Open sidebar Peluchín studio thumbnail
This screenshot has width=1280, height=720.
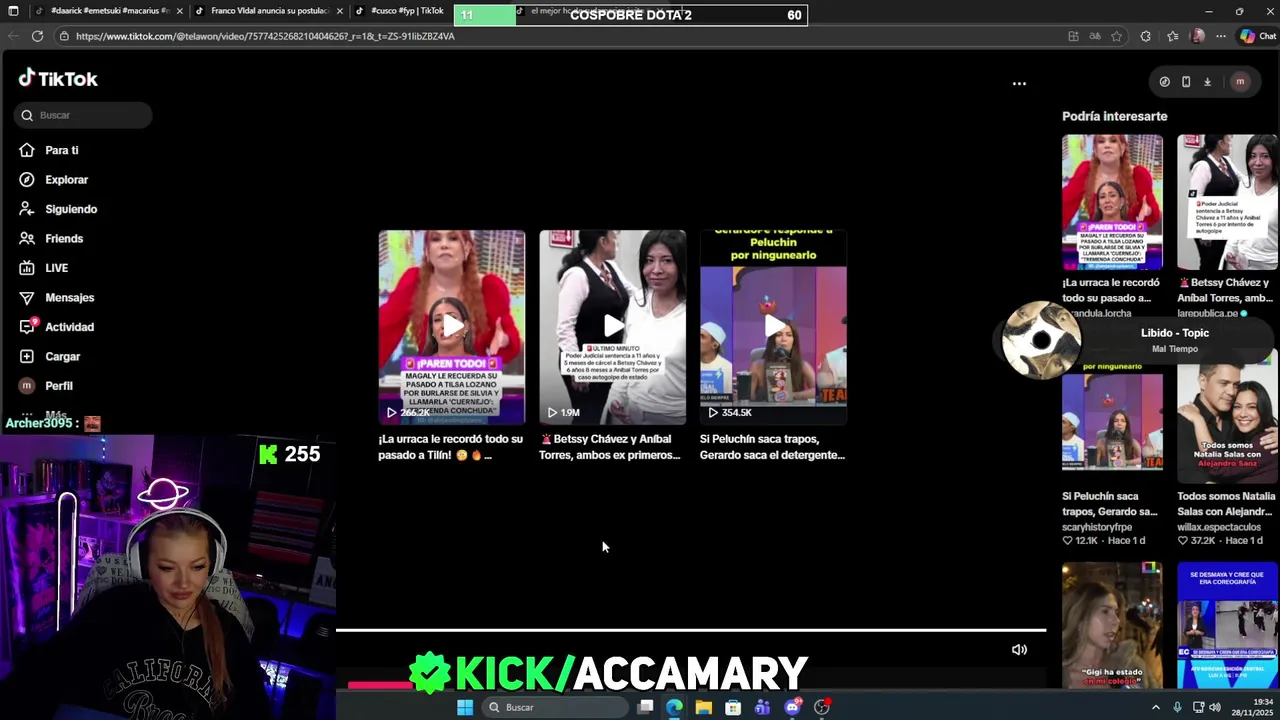pyautogui.click(x=1112, y=416)
